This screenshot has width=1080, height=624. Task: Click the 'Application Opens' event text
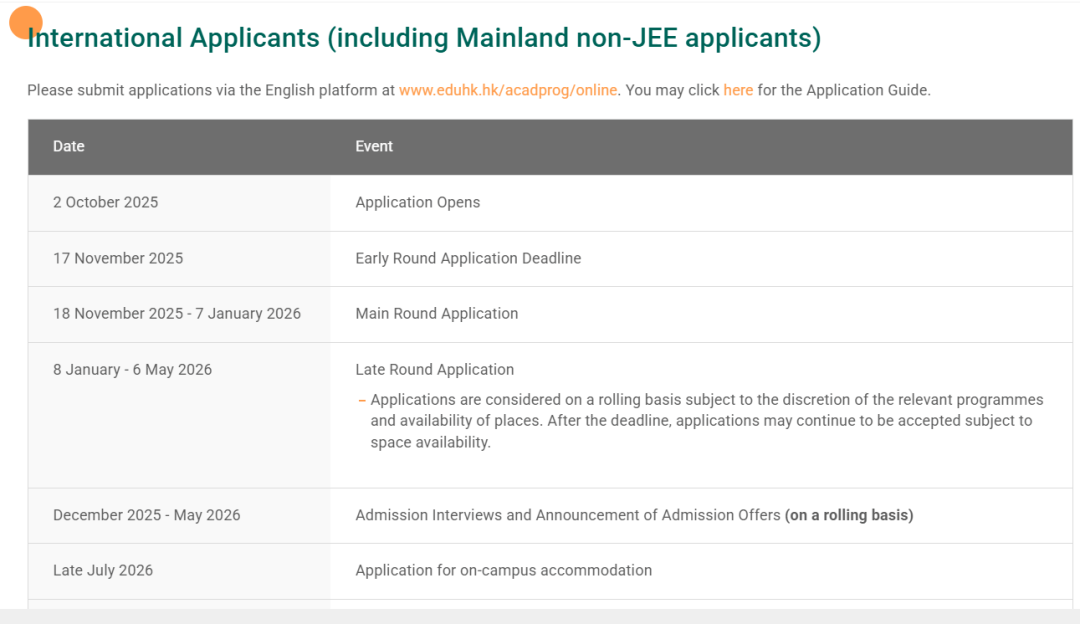pyautogui.click(x=418, y=202)
